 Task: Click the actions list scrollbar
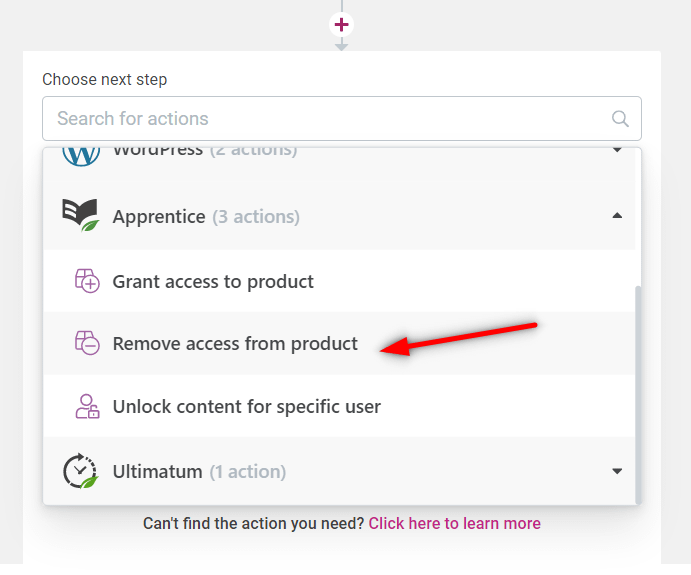point(638,394)
